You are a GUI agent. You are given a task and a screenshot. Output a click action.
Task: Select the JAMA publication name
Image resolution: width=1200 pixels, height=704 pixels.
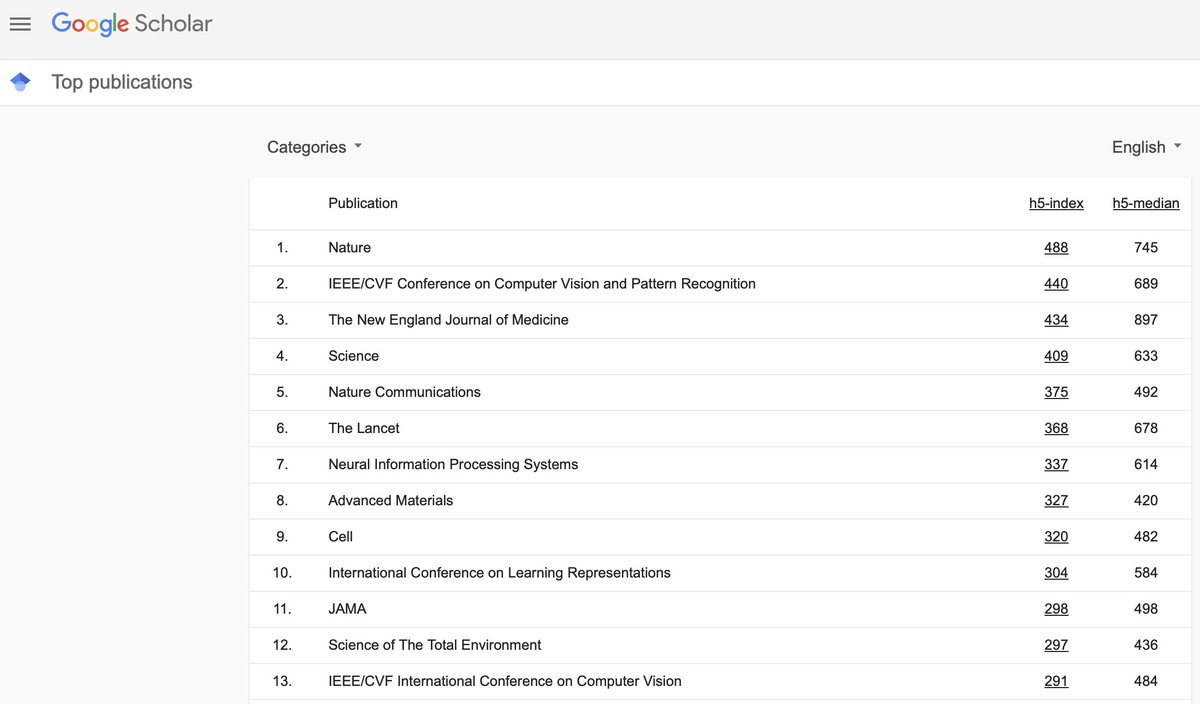(x=348, y=609)
